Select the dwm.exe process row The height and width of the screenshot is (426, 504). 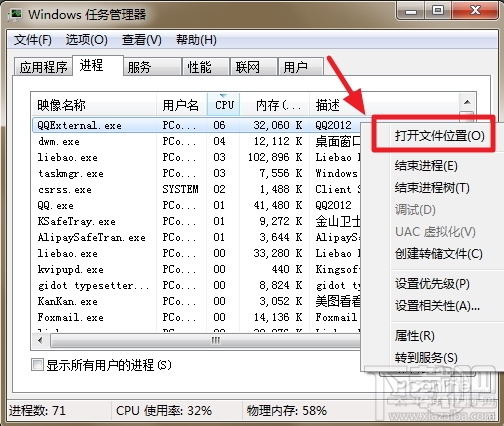click(x=197, y=141)
